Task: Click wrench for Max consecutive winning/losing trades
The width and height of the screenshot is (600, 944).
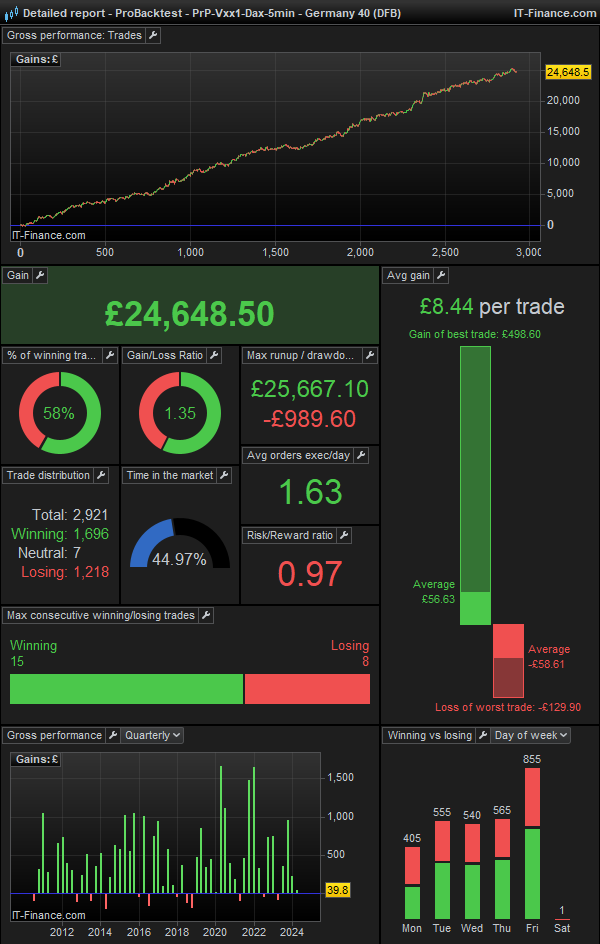Action: pyautogui.click(x=206, y=615)
